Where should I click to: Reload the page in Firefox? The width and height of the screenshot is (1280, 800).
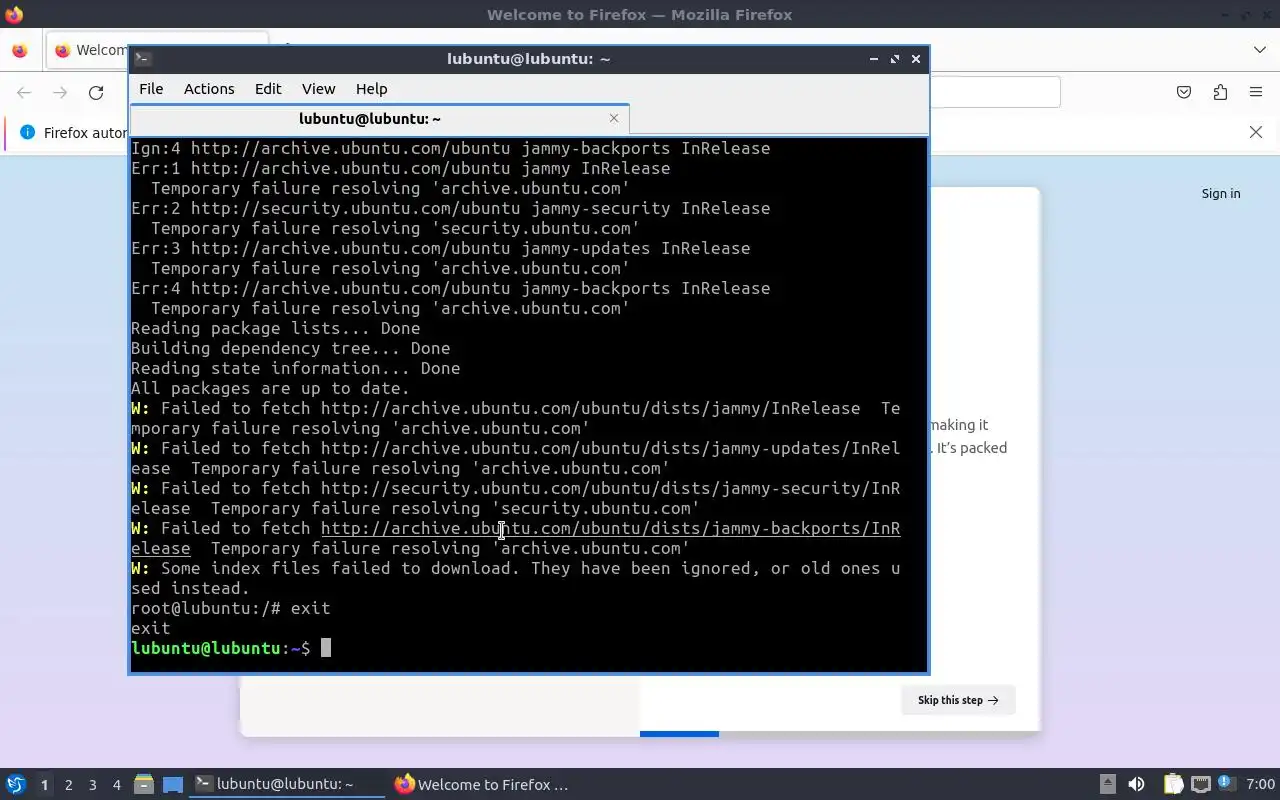point(96,92)
